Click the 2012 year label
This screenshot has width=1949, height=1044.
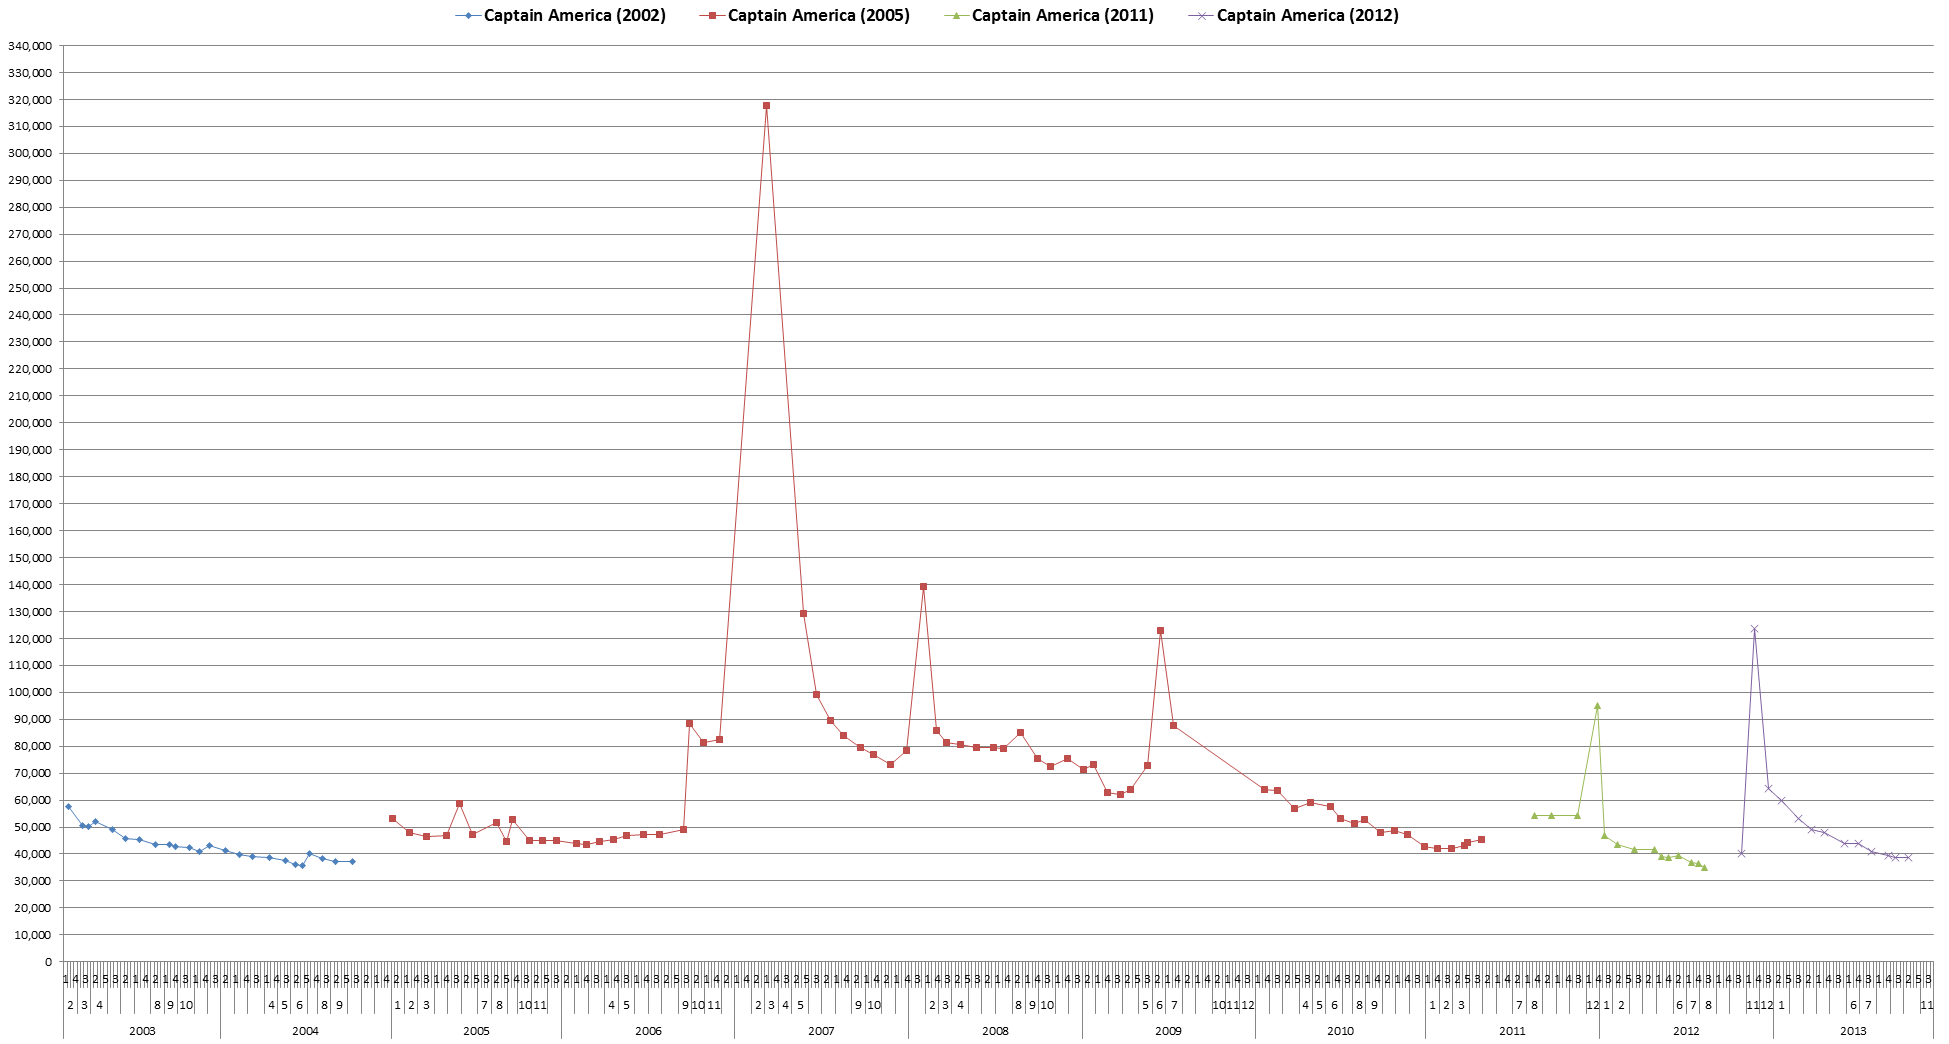pos(1686,1031)
